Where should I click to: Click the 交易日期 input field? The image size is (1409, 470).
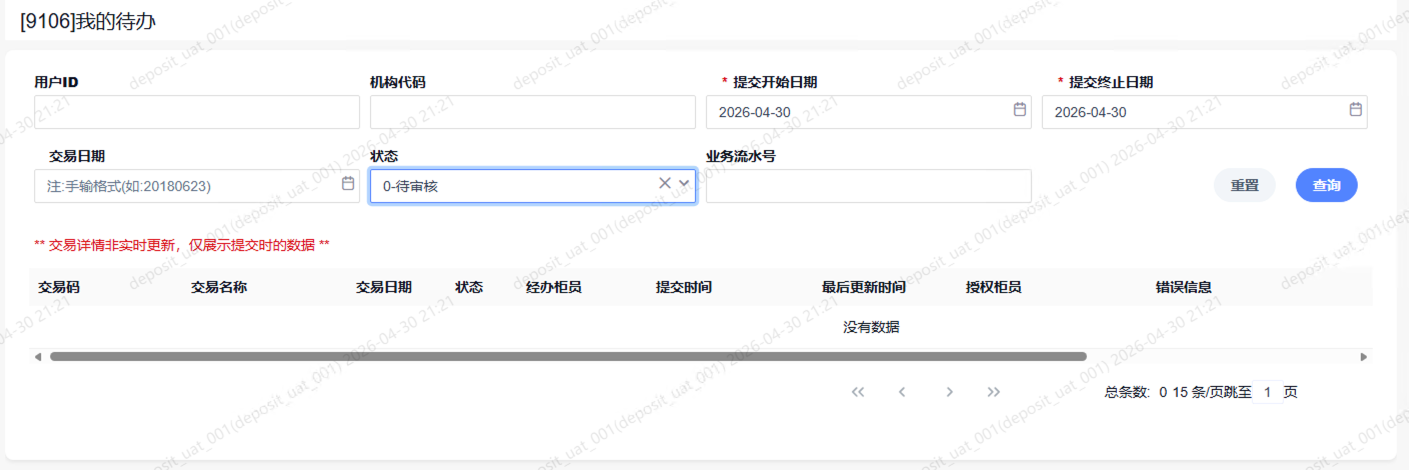(x=197, y=186)
